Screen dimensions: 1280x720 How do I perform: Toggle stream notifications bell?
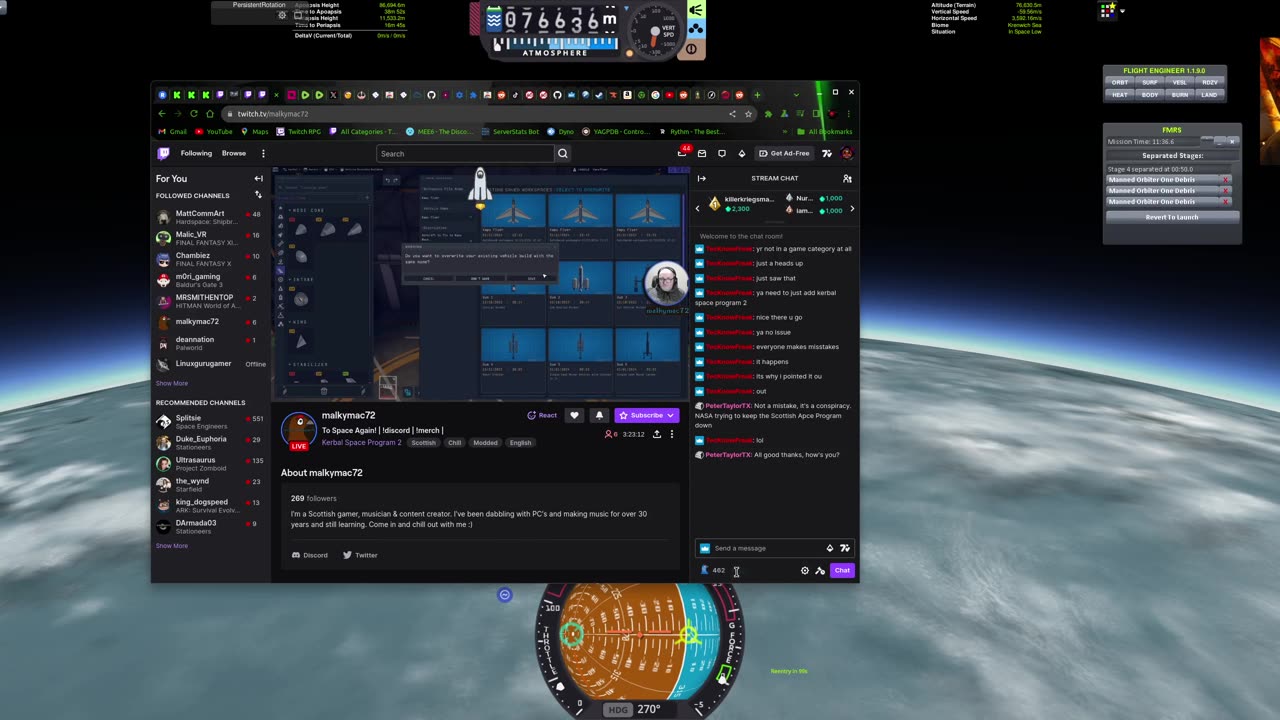point(599,415)
